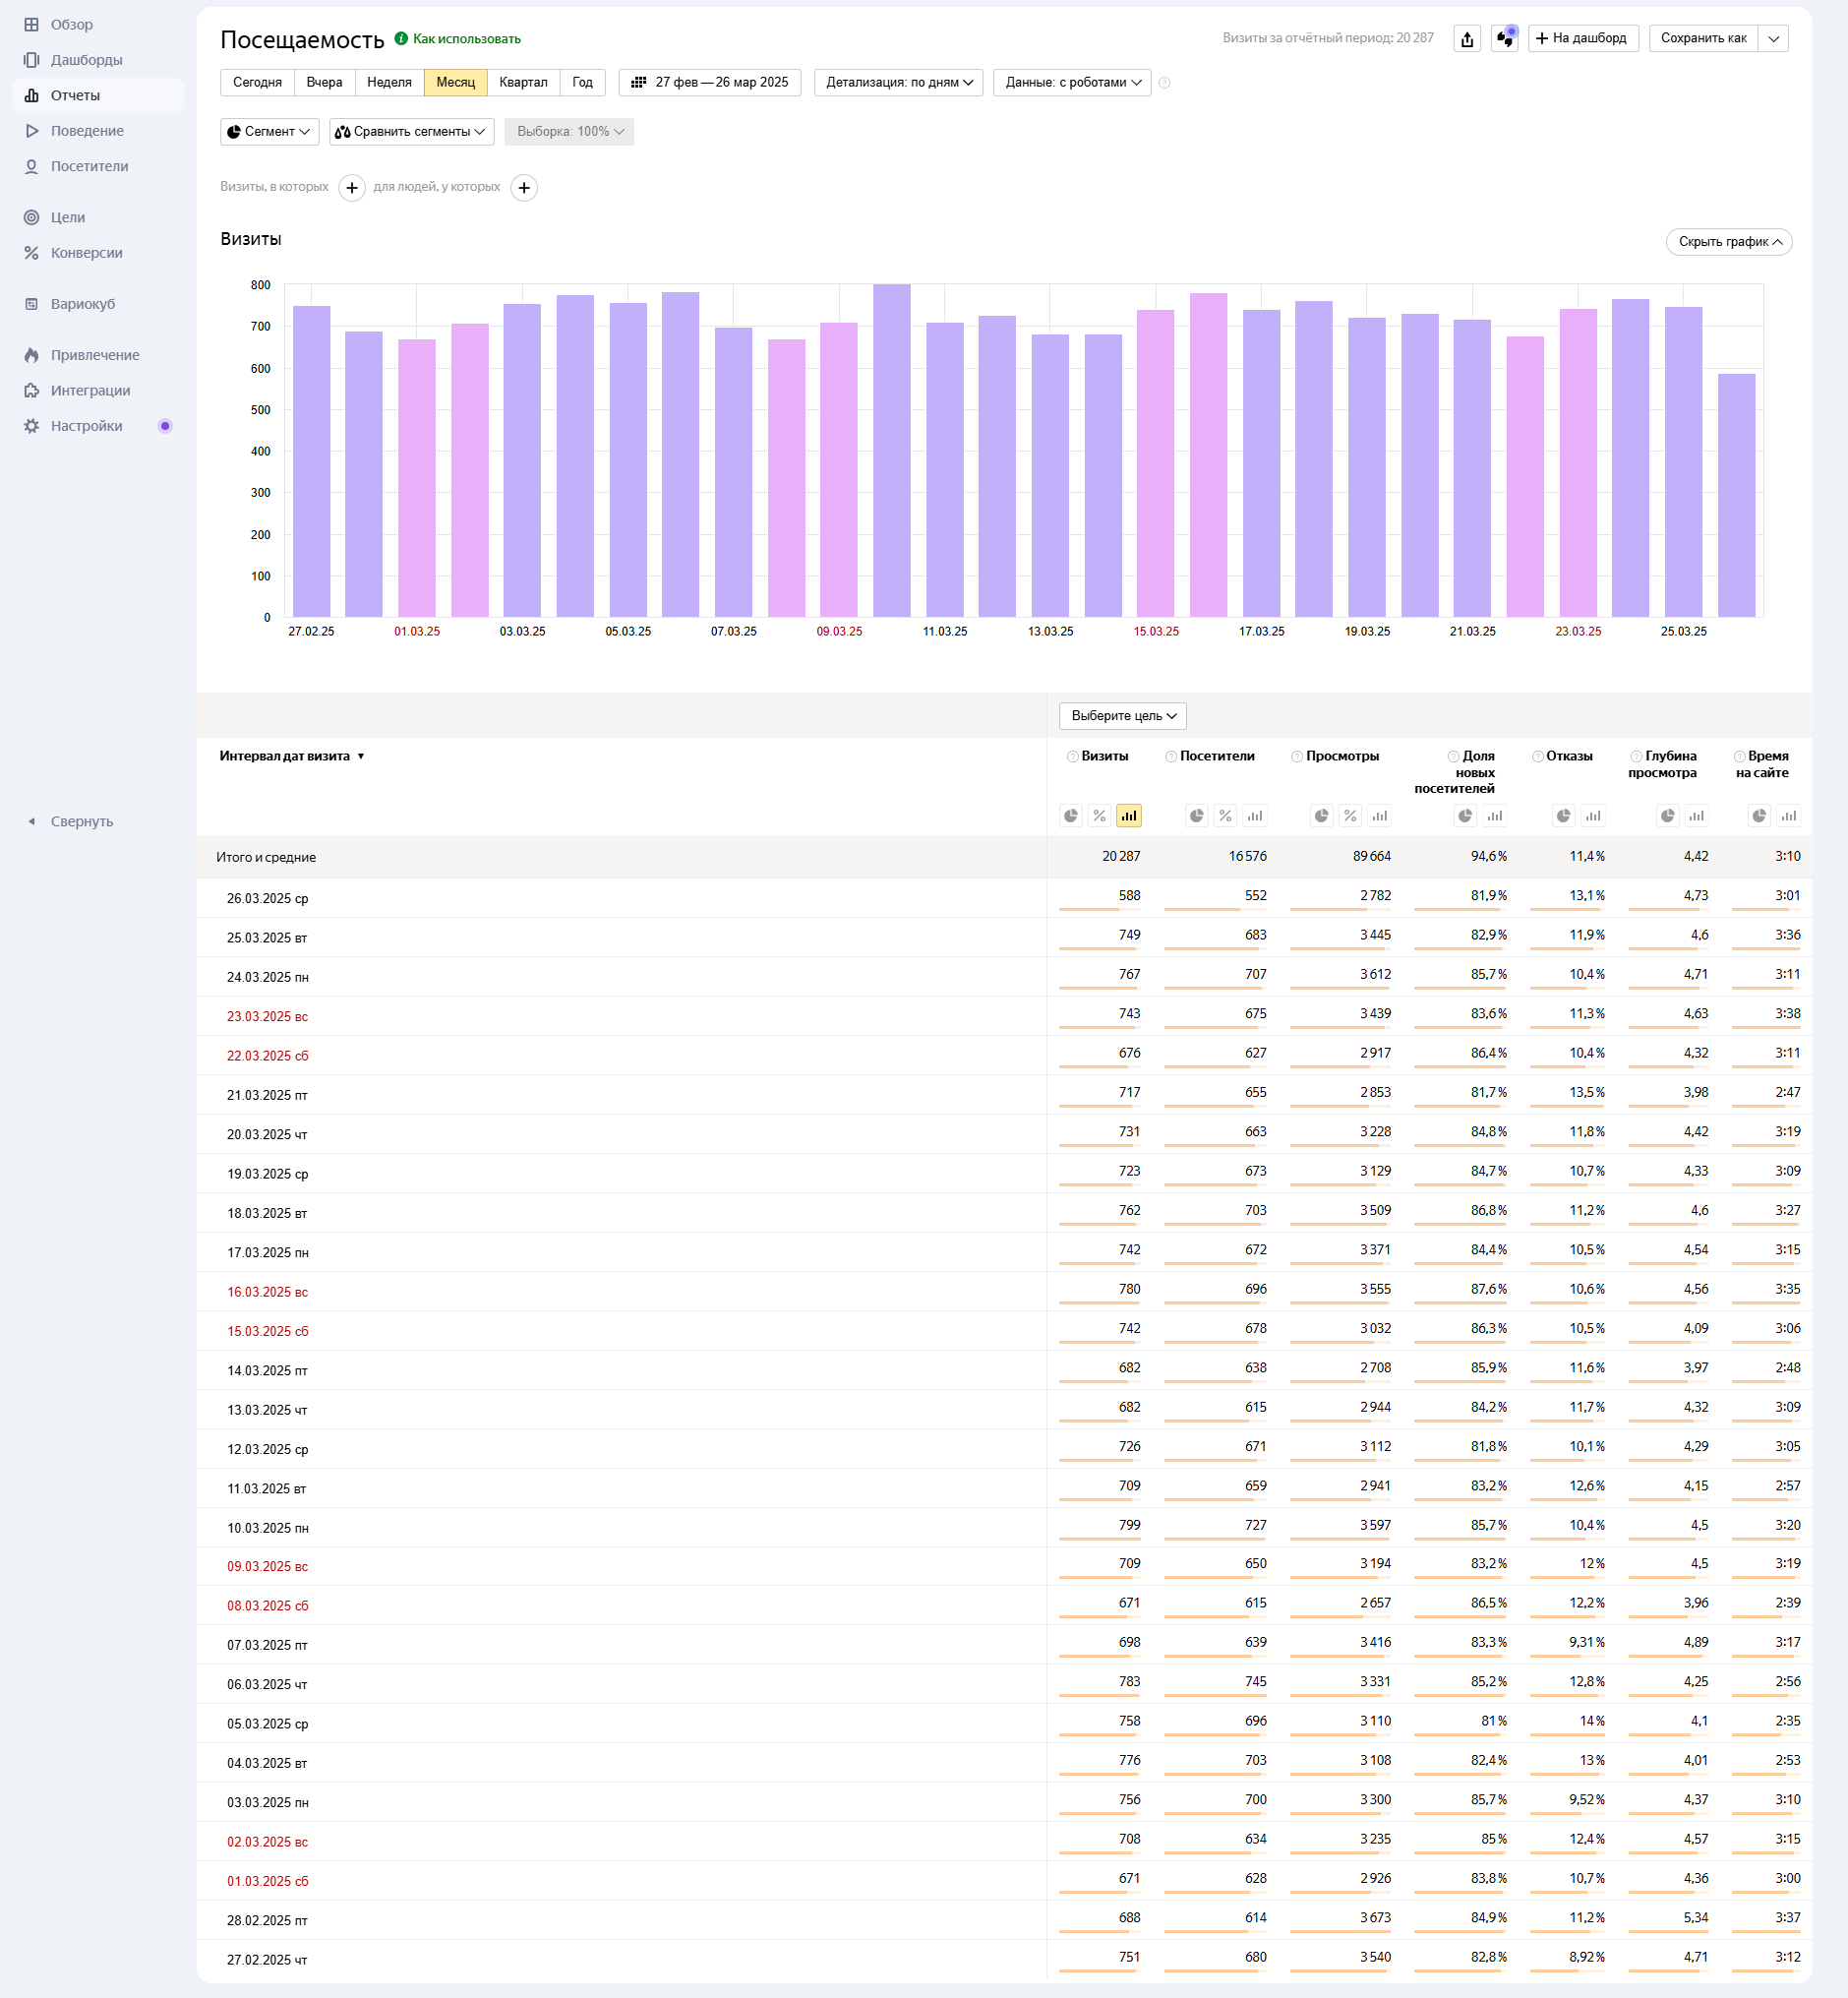1848x1998 pixels.
Task: Click Скрыть график button
Action: click(1729, 242)
